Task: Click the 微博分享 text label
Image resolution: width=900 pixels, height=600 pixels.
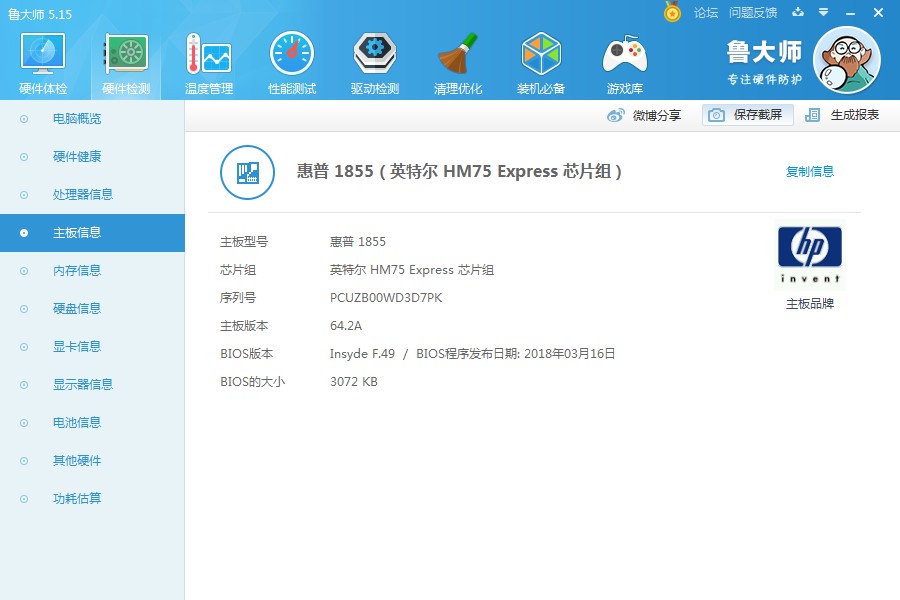Action: click(657, 115)
